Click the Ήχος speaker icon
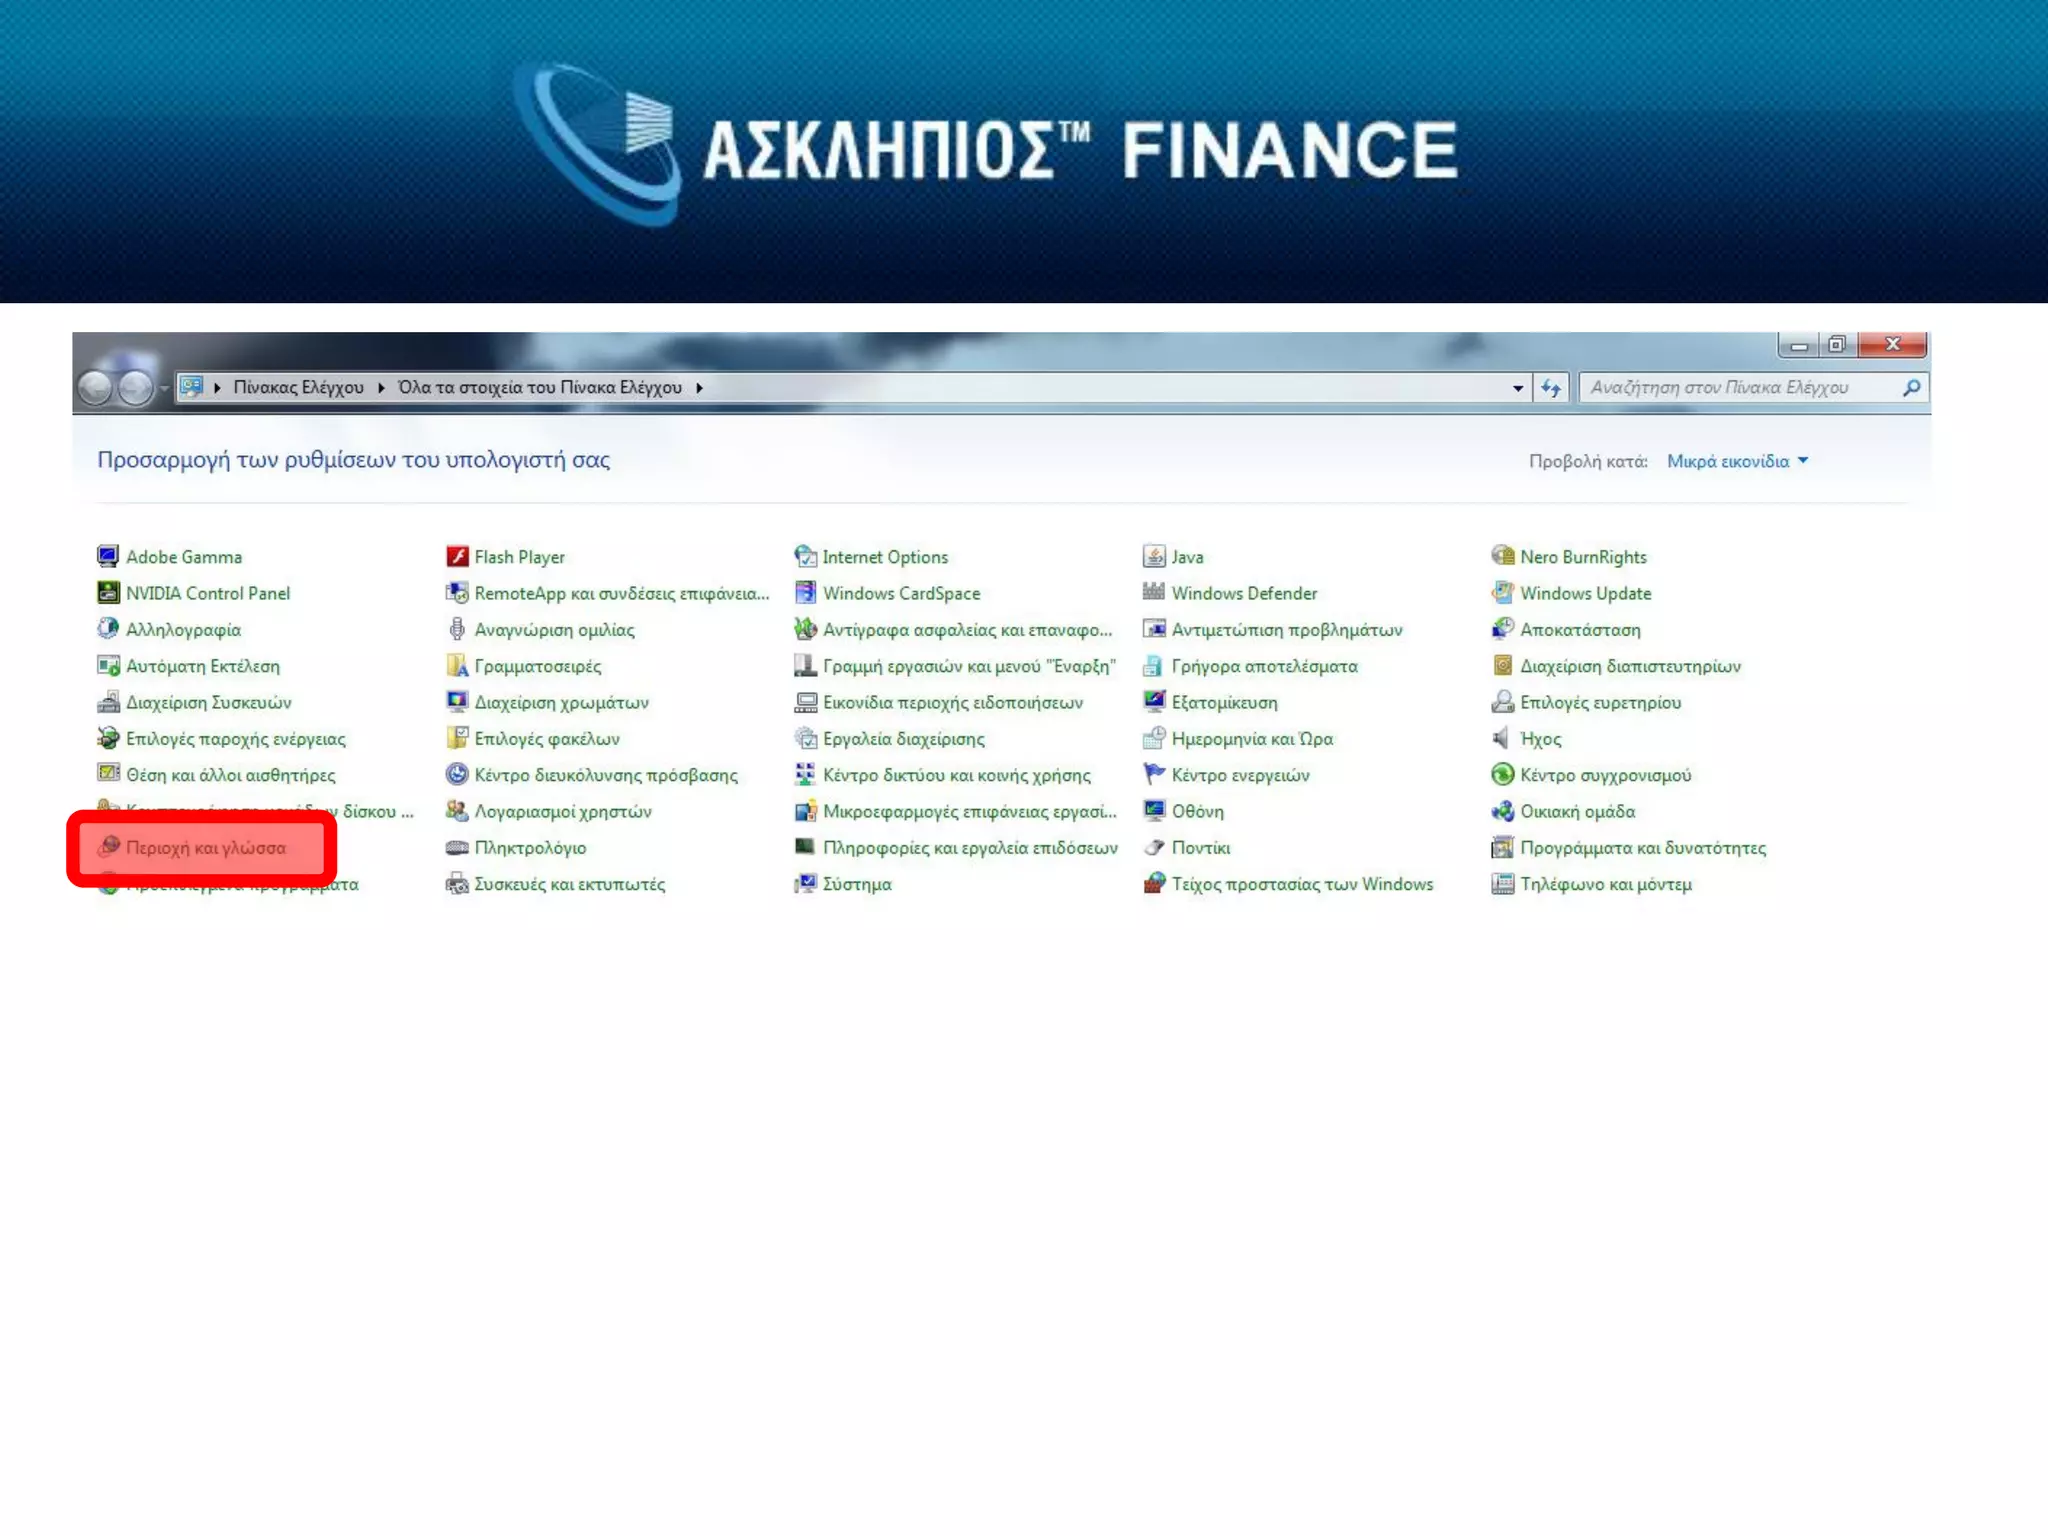Image resolution: width=2048 pixels, height=1536 pixels. [1502, 739]
